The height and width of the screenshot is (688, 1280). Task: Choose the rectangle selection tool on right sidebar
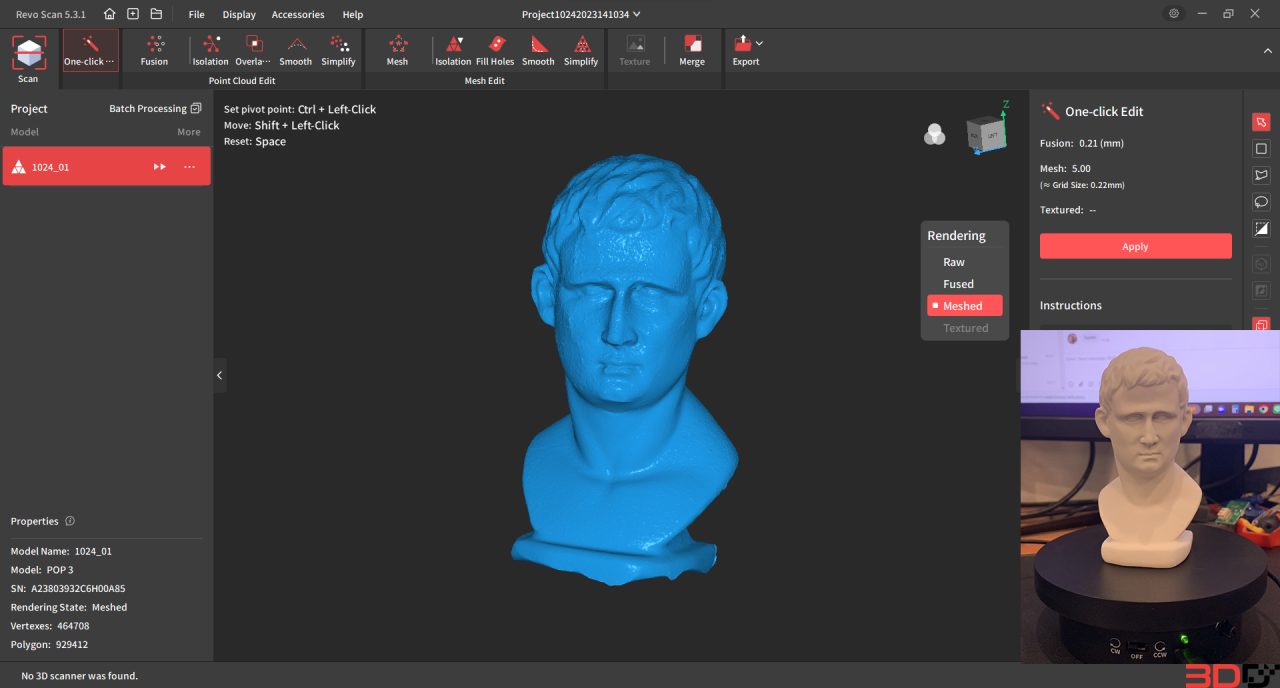[1261, 148]
